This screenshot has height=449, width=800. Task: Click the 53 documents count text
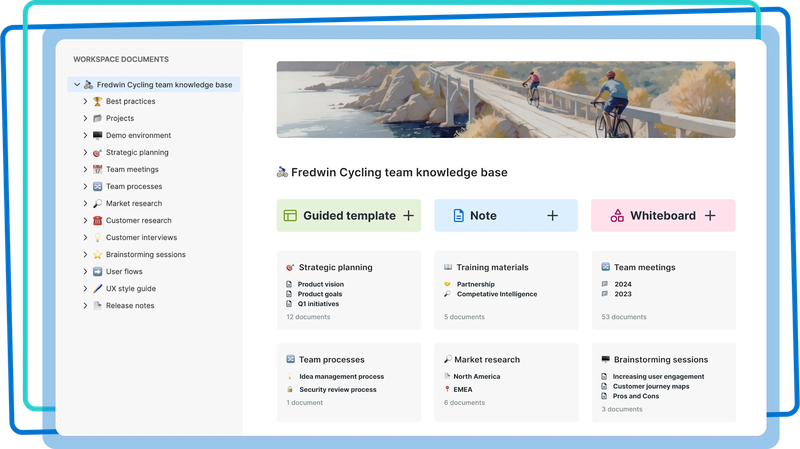(623, 317)
